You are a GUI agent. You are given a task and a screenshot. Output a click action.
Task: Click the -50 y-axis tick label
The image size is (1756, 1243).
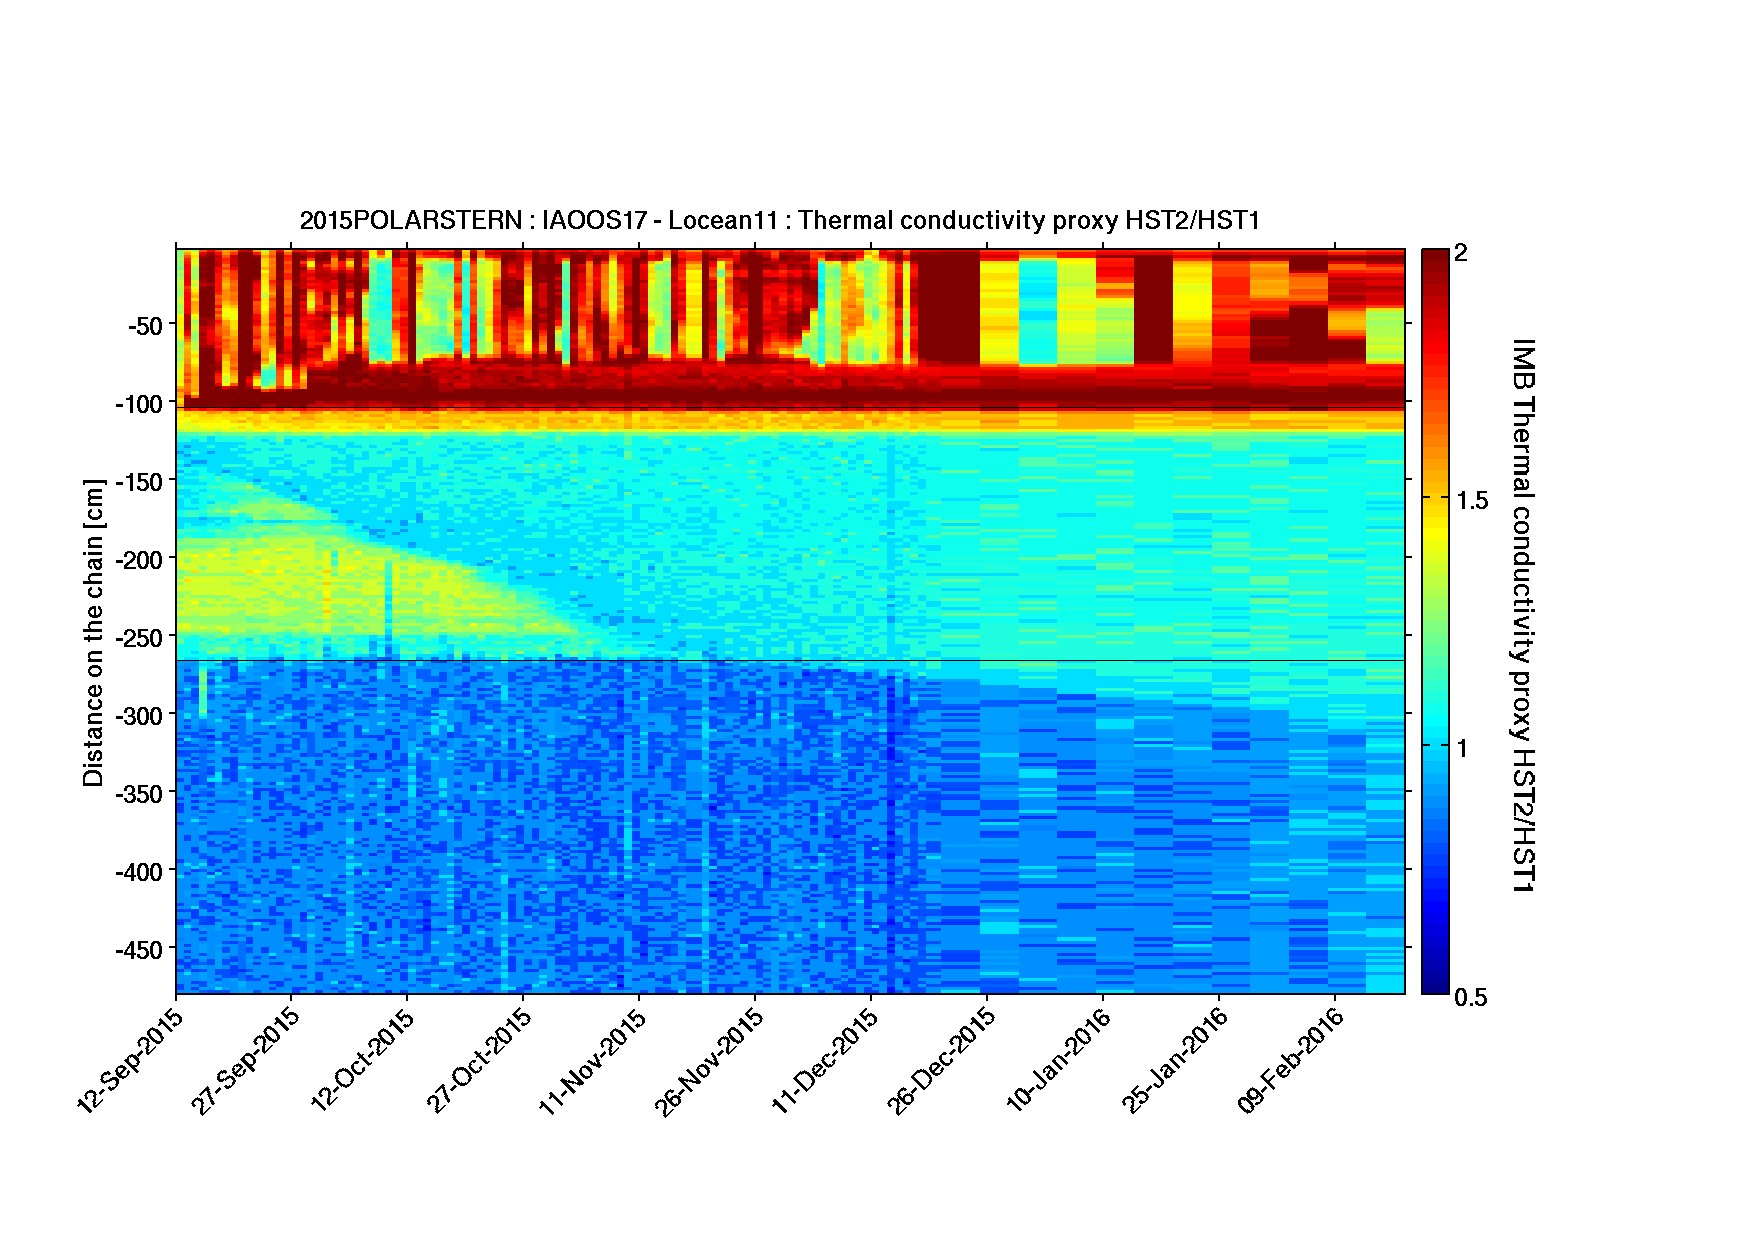click(x=144, y=326)
